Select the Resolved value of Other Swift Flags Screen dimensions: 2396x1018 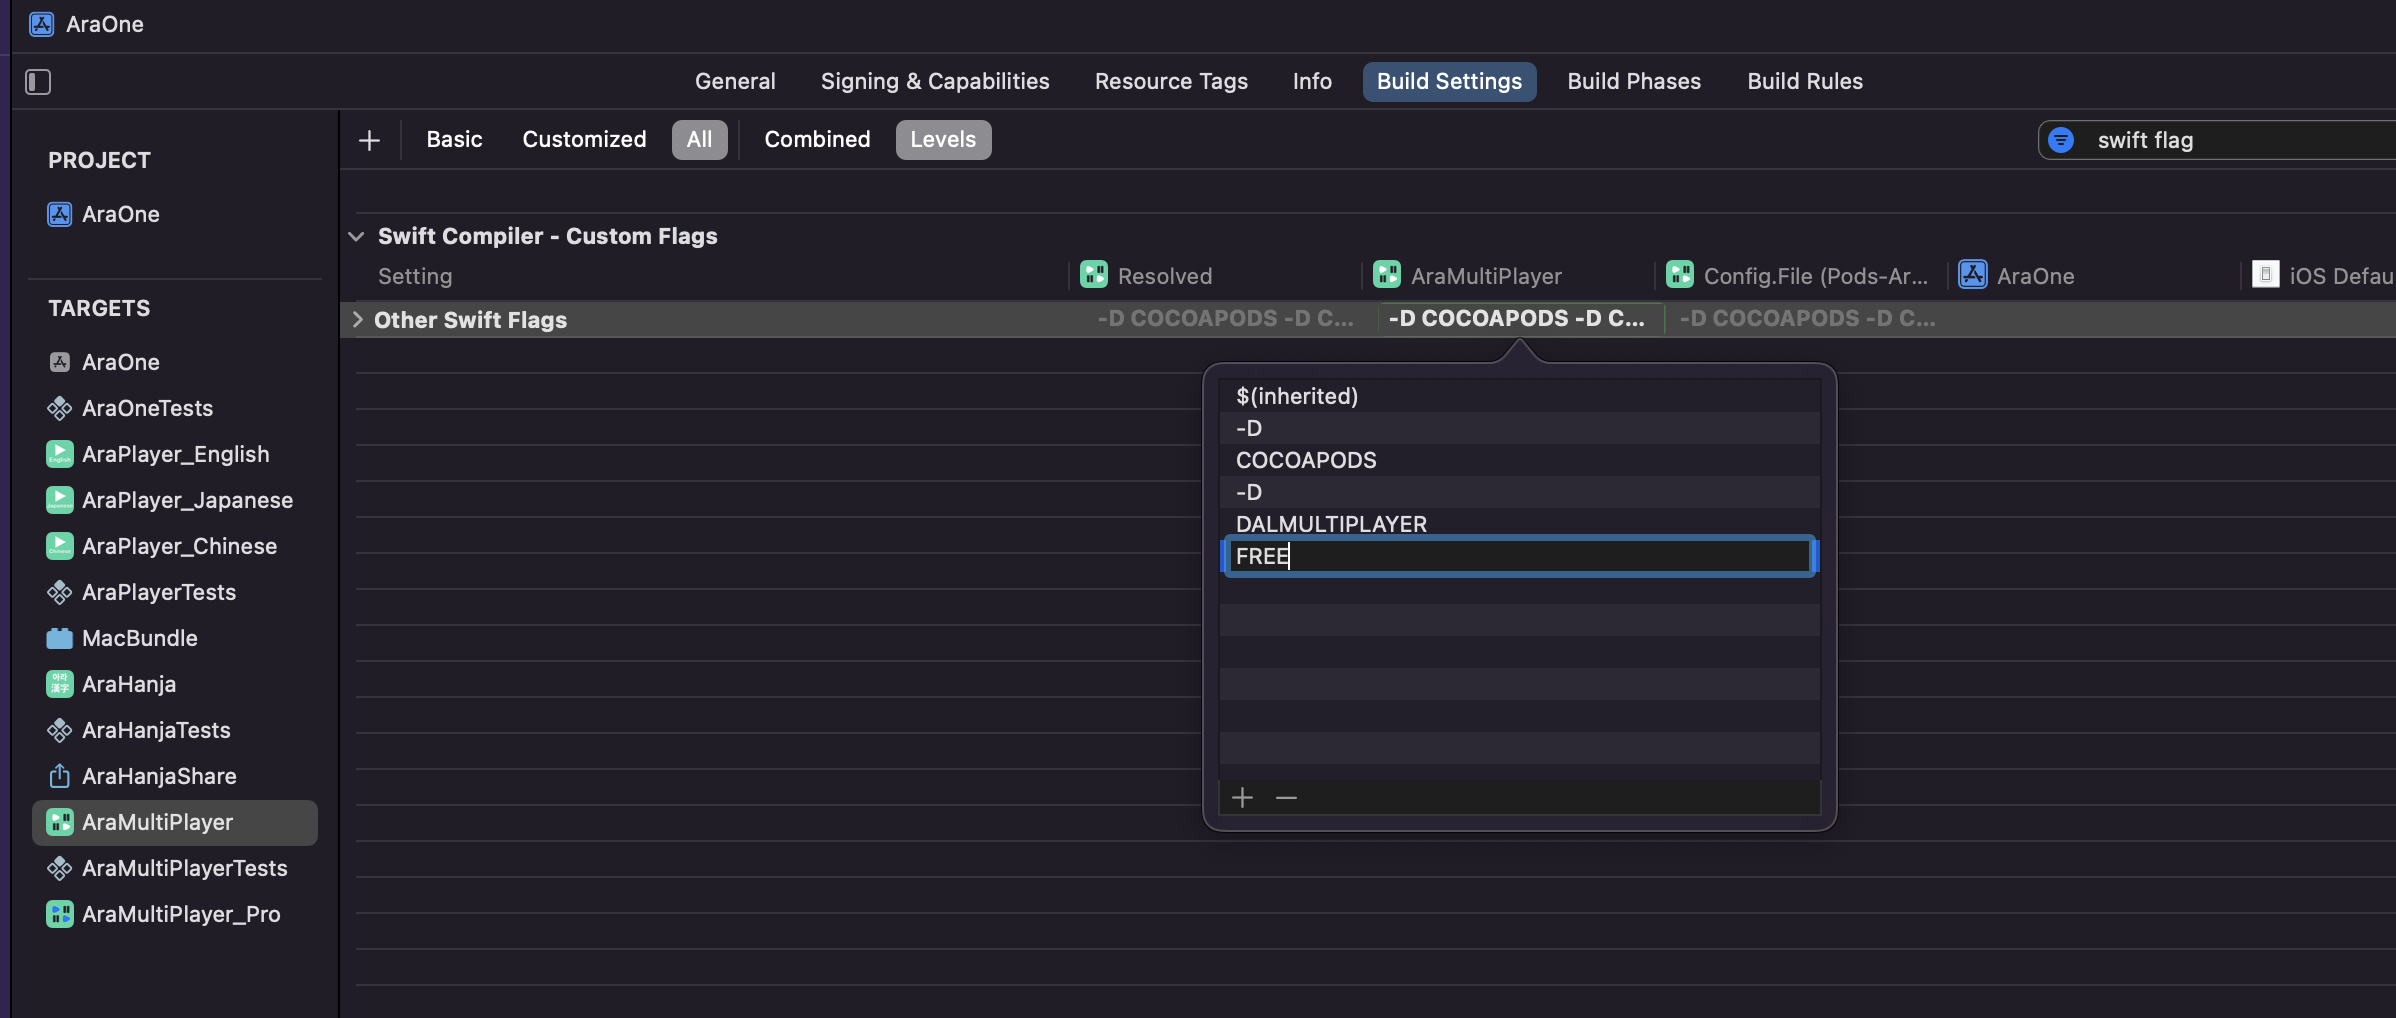click(1225, 318)
